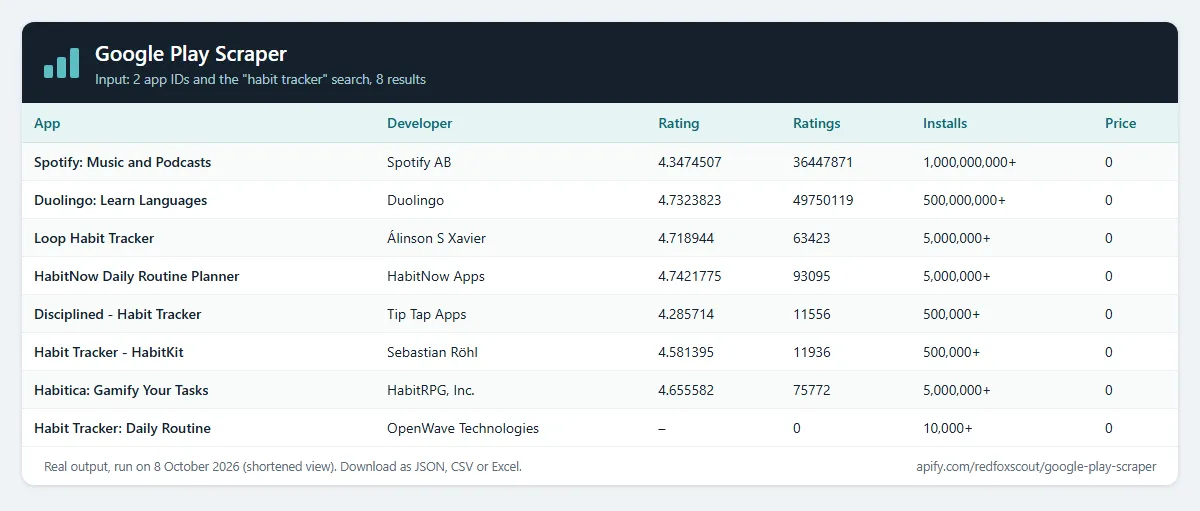Click ratings count 93095
The height and width of the screenshot is (511, 1200).
(x=812, y=276)
